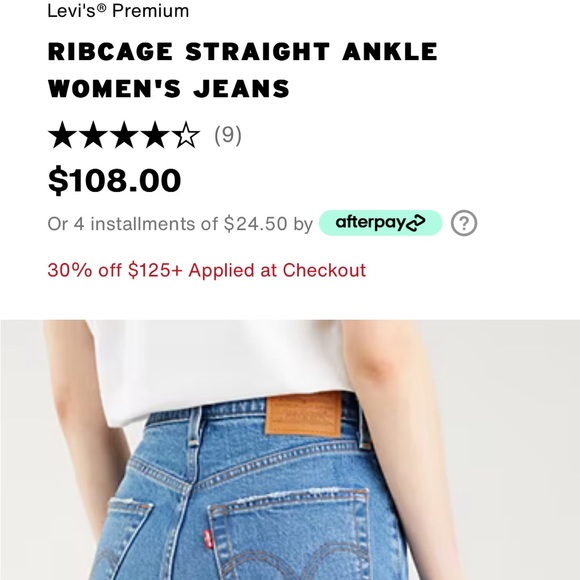
Task: Select the Ribcage Straight Ankle product title
Action: pos(243,70)
